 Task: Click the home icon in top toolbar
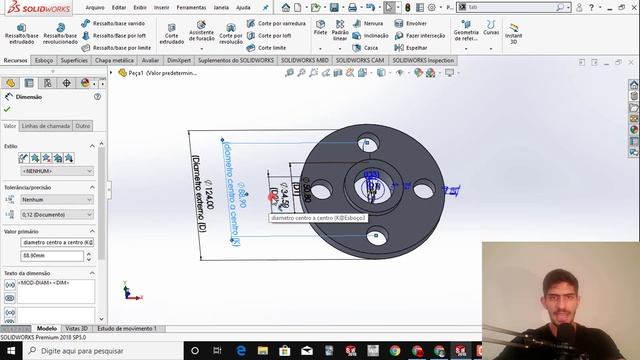(x=286, y=7)
